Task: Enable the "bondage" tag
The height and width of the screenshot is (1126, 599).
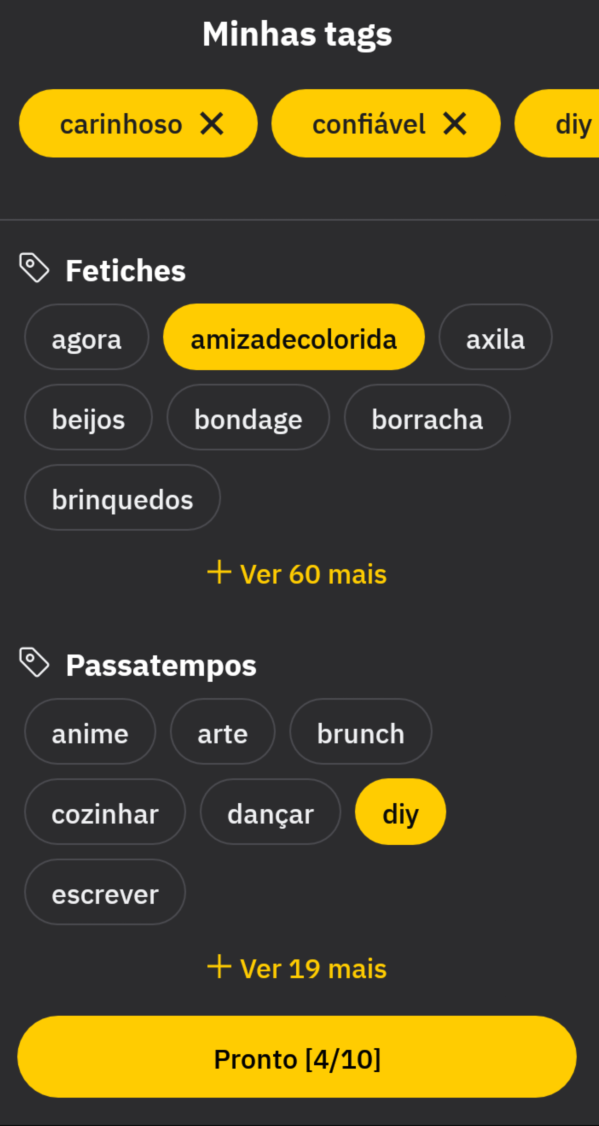Action: click(x=247, y=418)
